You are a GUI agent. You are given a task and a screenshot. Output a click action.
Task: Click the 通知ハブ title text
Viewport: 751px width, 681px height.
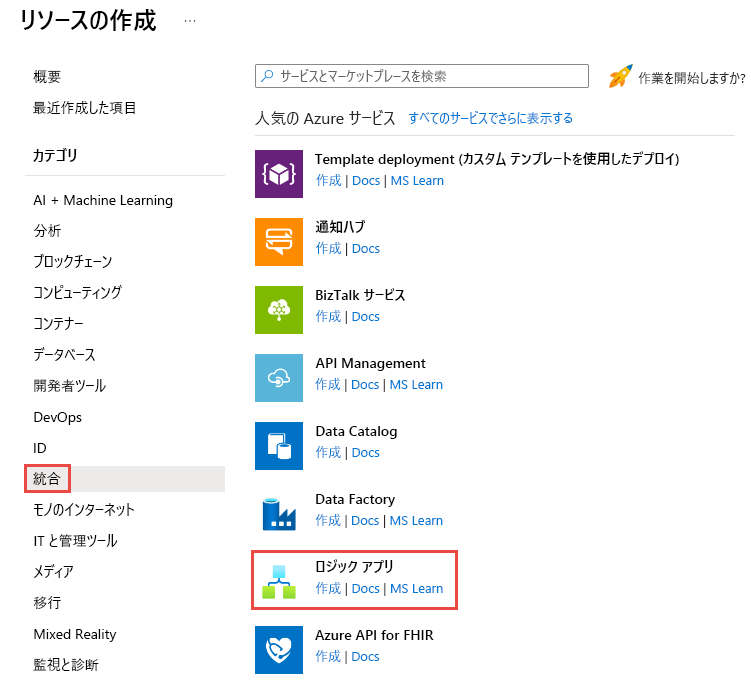pos(340,227)
